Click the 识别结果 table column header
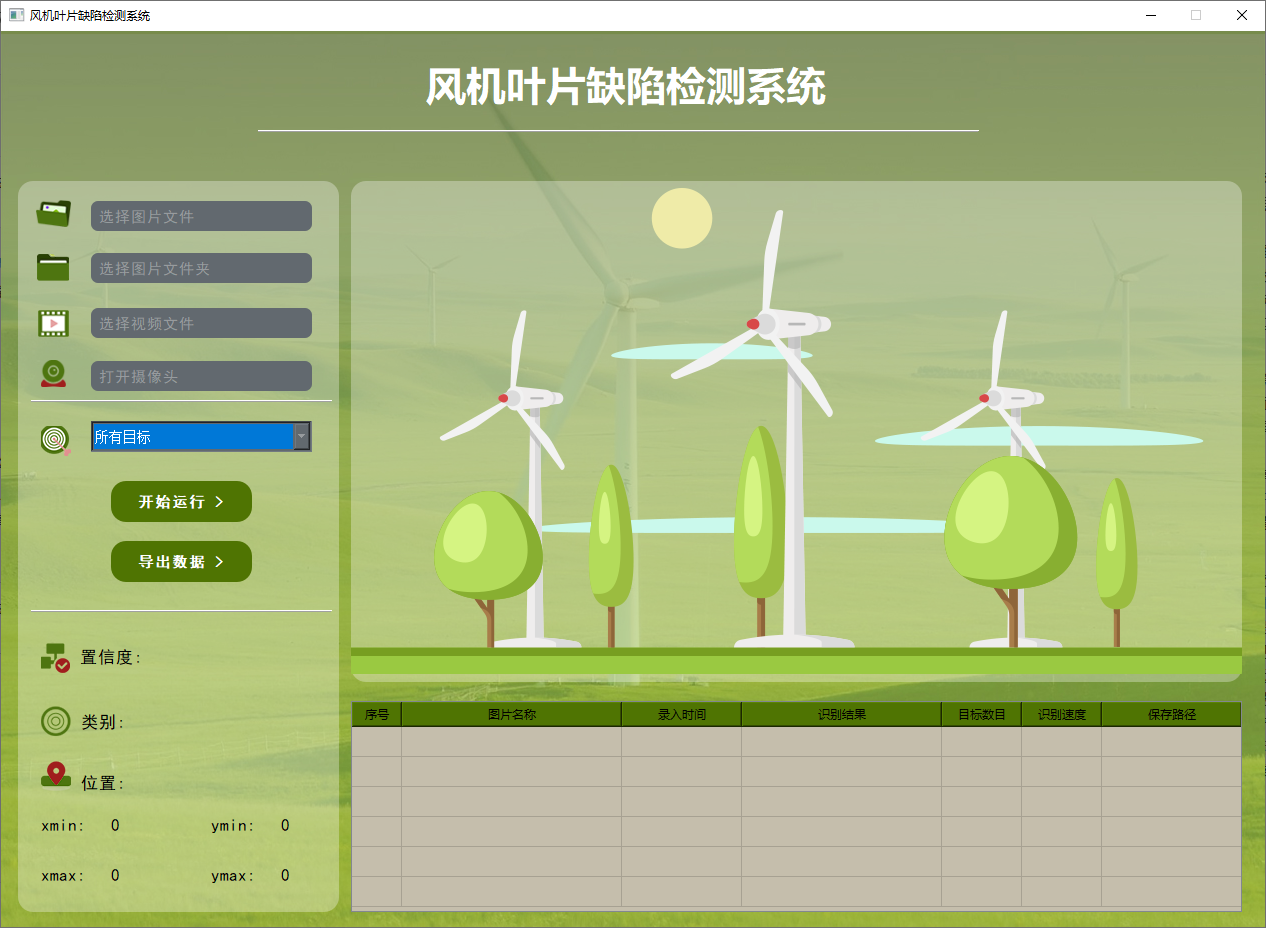The height and width of the screenshot is (928, 1266). tap(840, 713)
